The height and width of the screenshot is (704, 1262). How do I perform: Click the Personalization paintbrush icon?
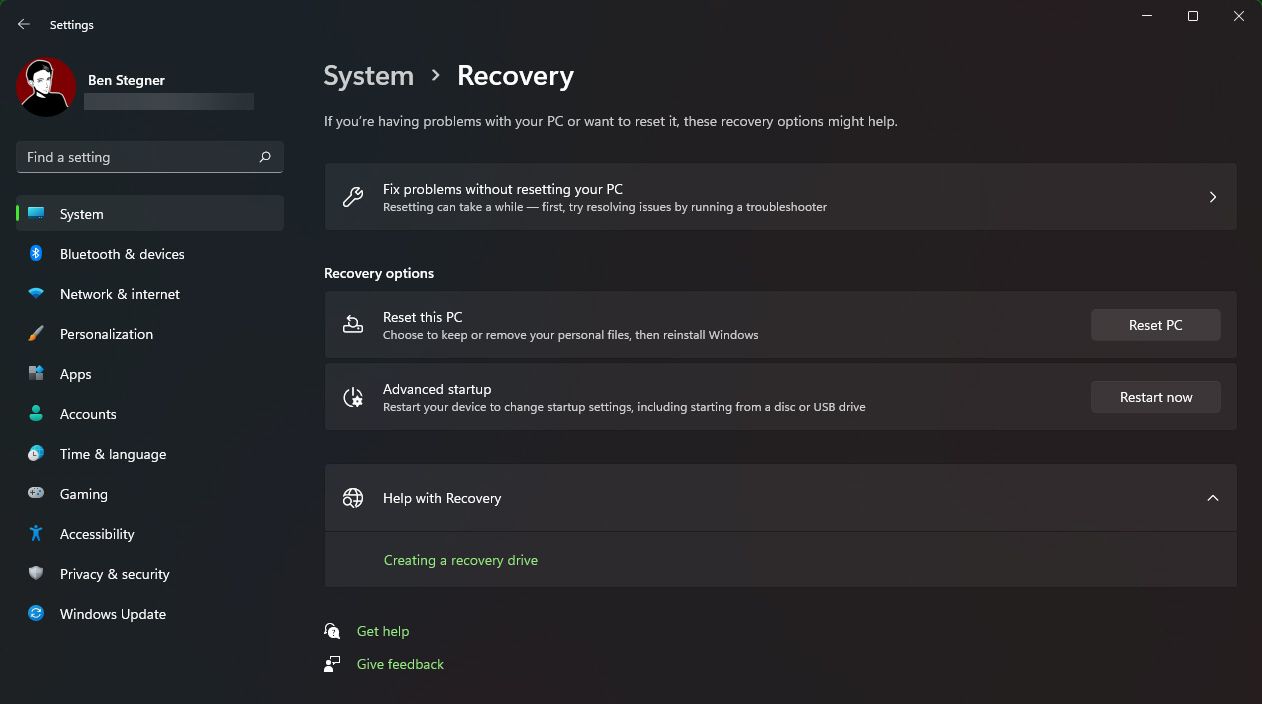36,334
